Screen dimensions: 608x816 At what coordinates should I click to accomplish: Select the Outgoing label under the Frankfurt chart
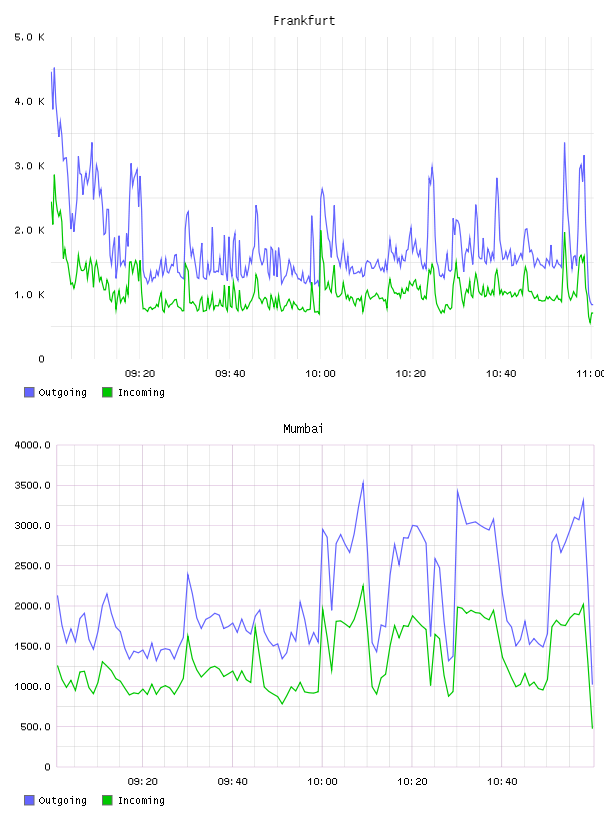62,393
